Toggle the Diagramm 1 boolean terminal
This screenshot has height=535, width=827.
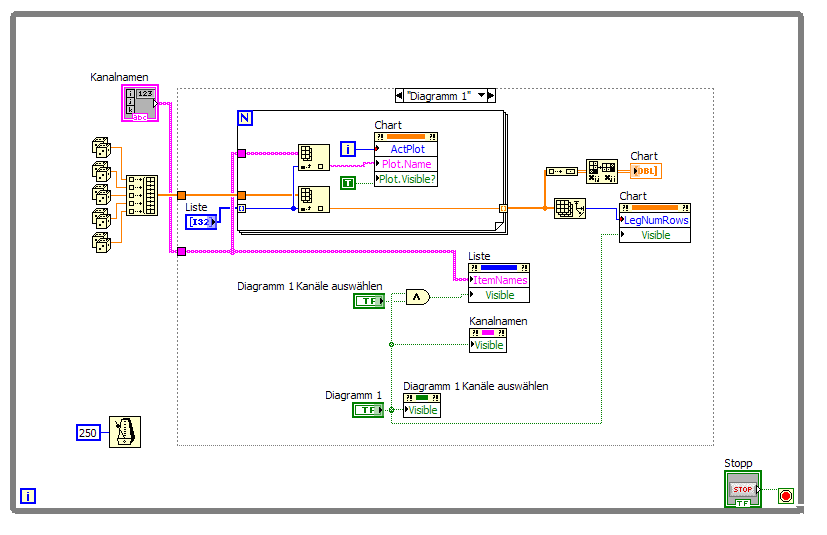[x=368, y=410]
